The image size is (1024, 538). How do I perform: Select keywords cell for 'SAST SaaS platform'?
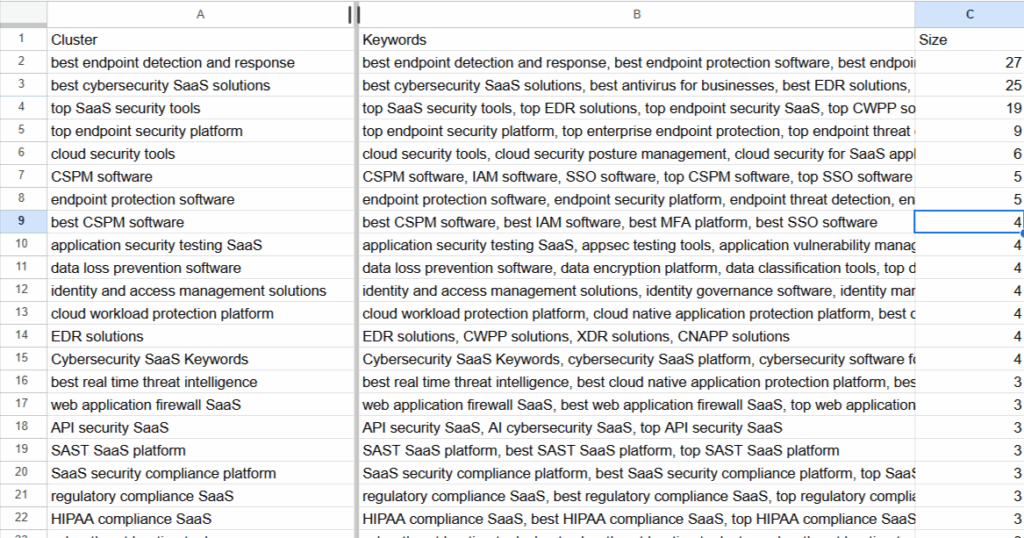[x=636, y=451]
